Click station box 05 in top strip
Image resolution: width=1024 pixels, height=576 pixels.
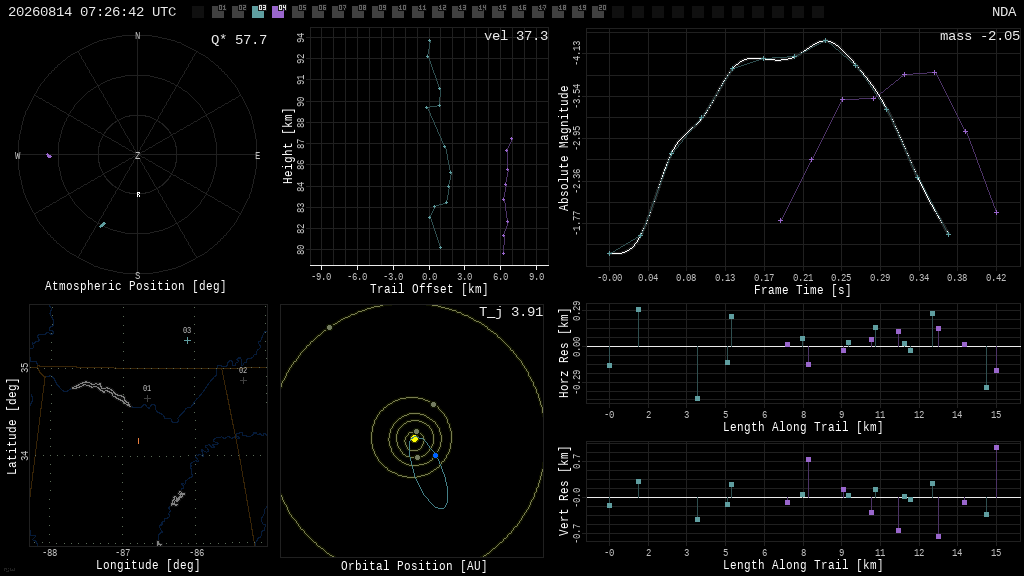tap(298, 12)
